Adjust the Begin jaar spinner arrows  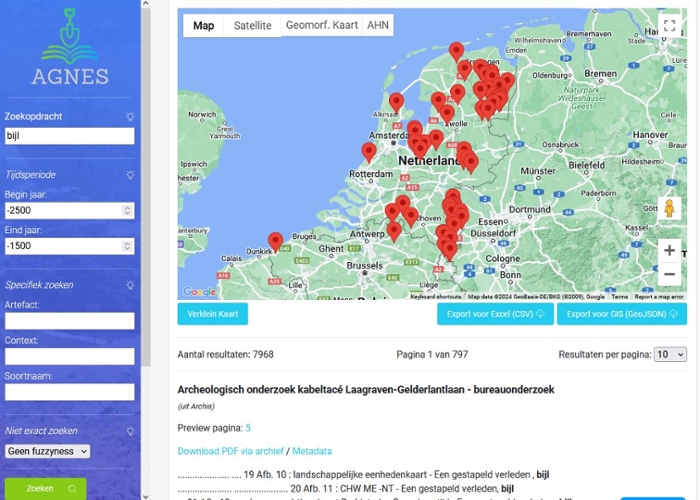click(127, 210)
